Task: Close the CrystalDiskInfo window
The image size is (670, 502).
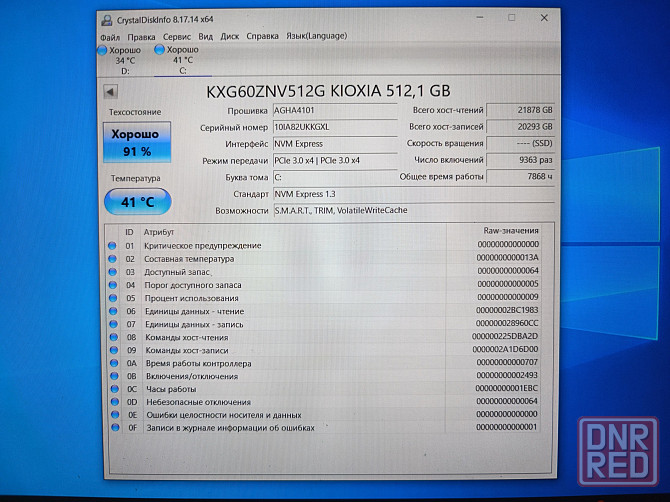Action: 544,18
